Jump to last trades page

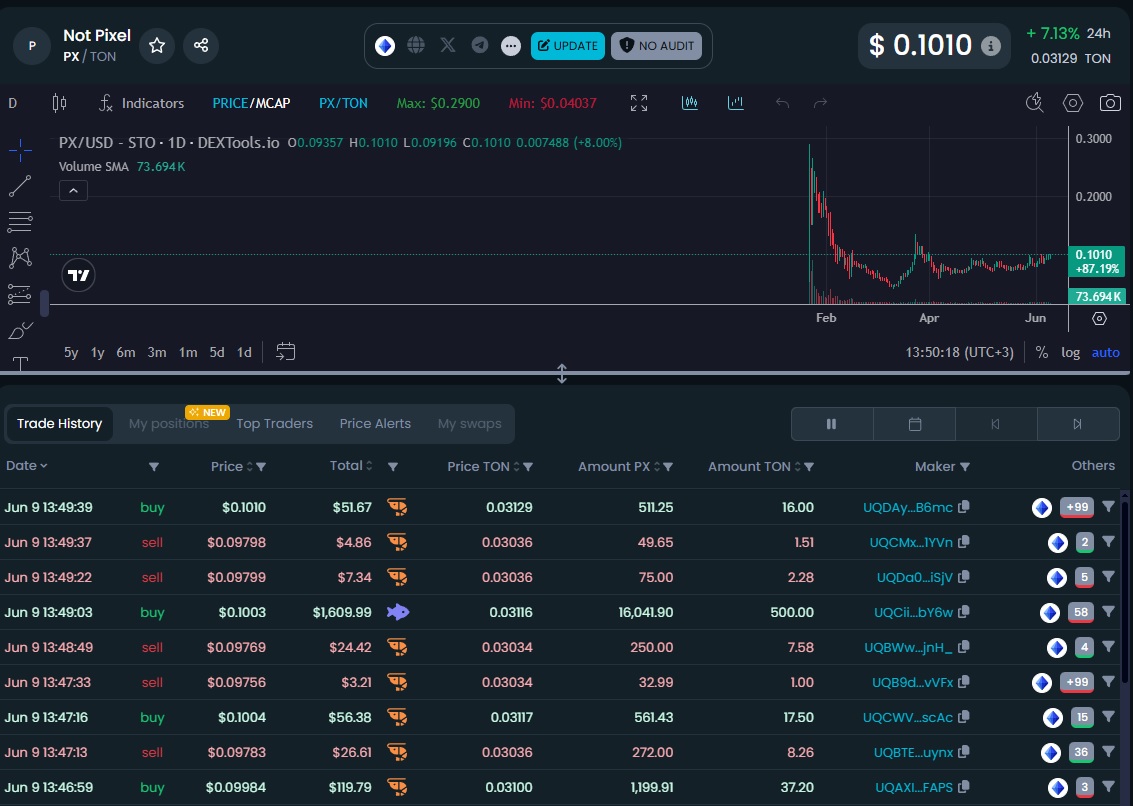pyautogui.click(x=1077, y=424)
